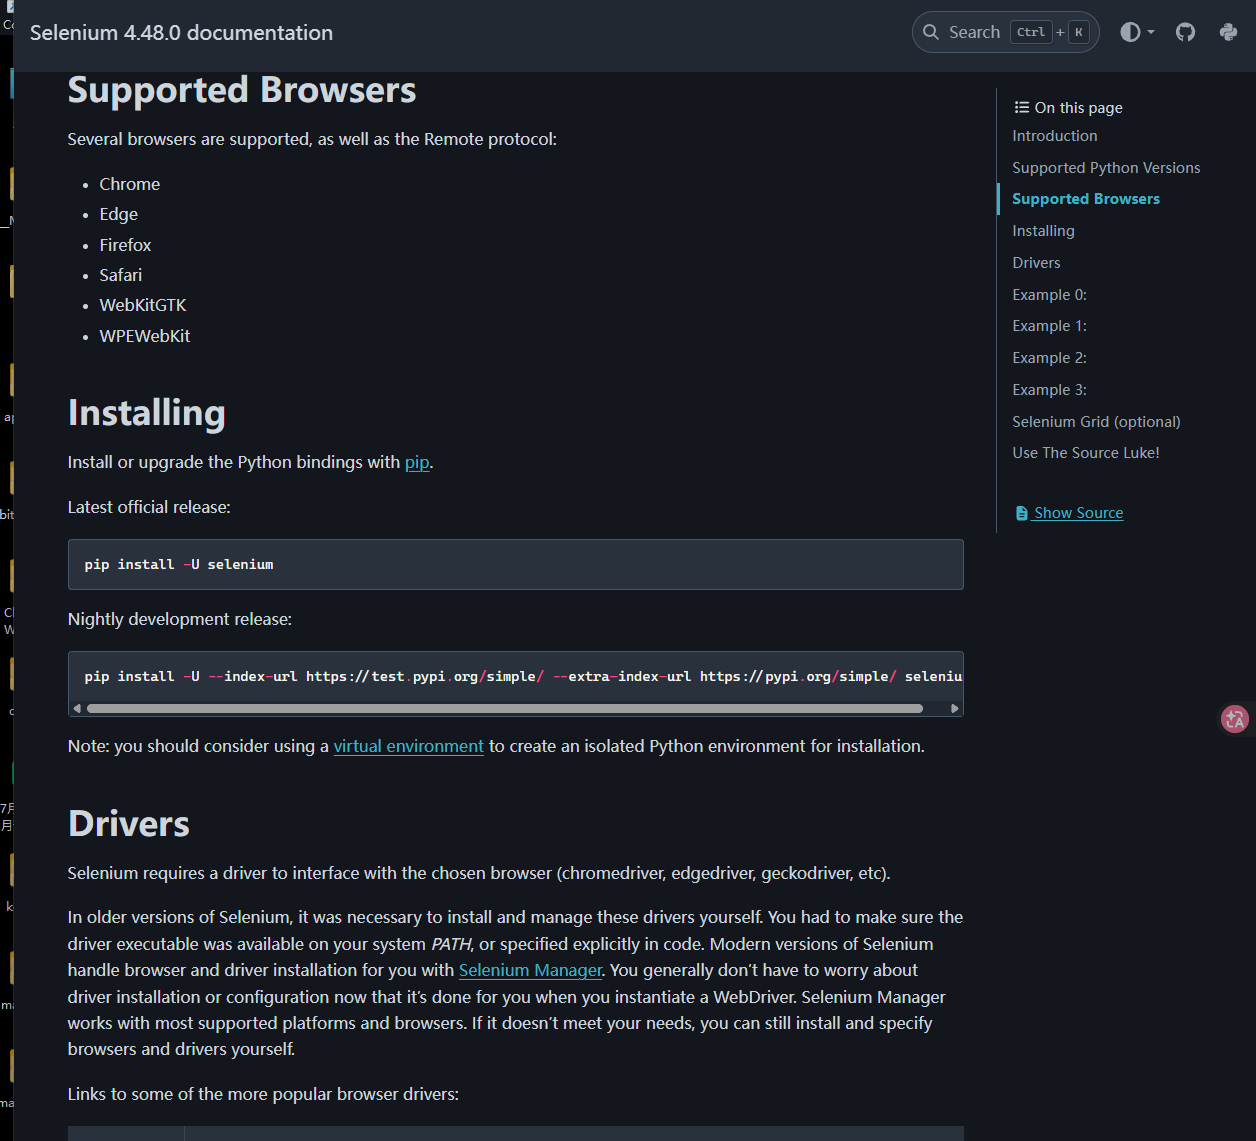Screen dimensions: 1256x1141
Task: Click the WebKitGTK list item
Action: pos(143,305)
